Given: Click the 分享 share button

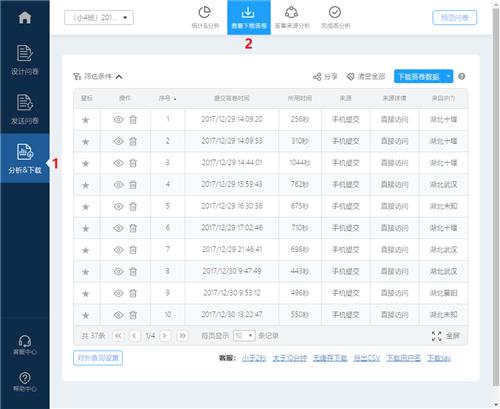Looking at the screenshot, I should point(325,77).
